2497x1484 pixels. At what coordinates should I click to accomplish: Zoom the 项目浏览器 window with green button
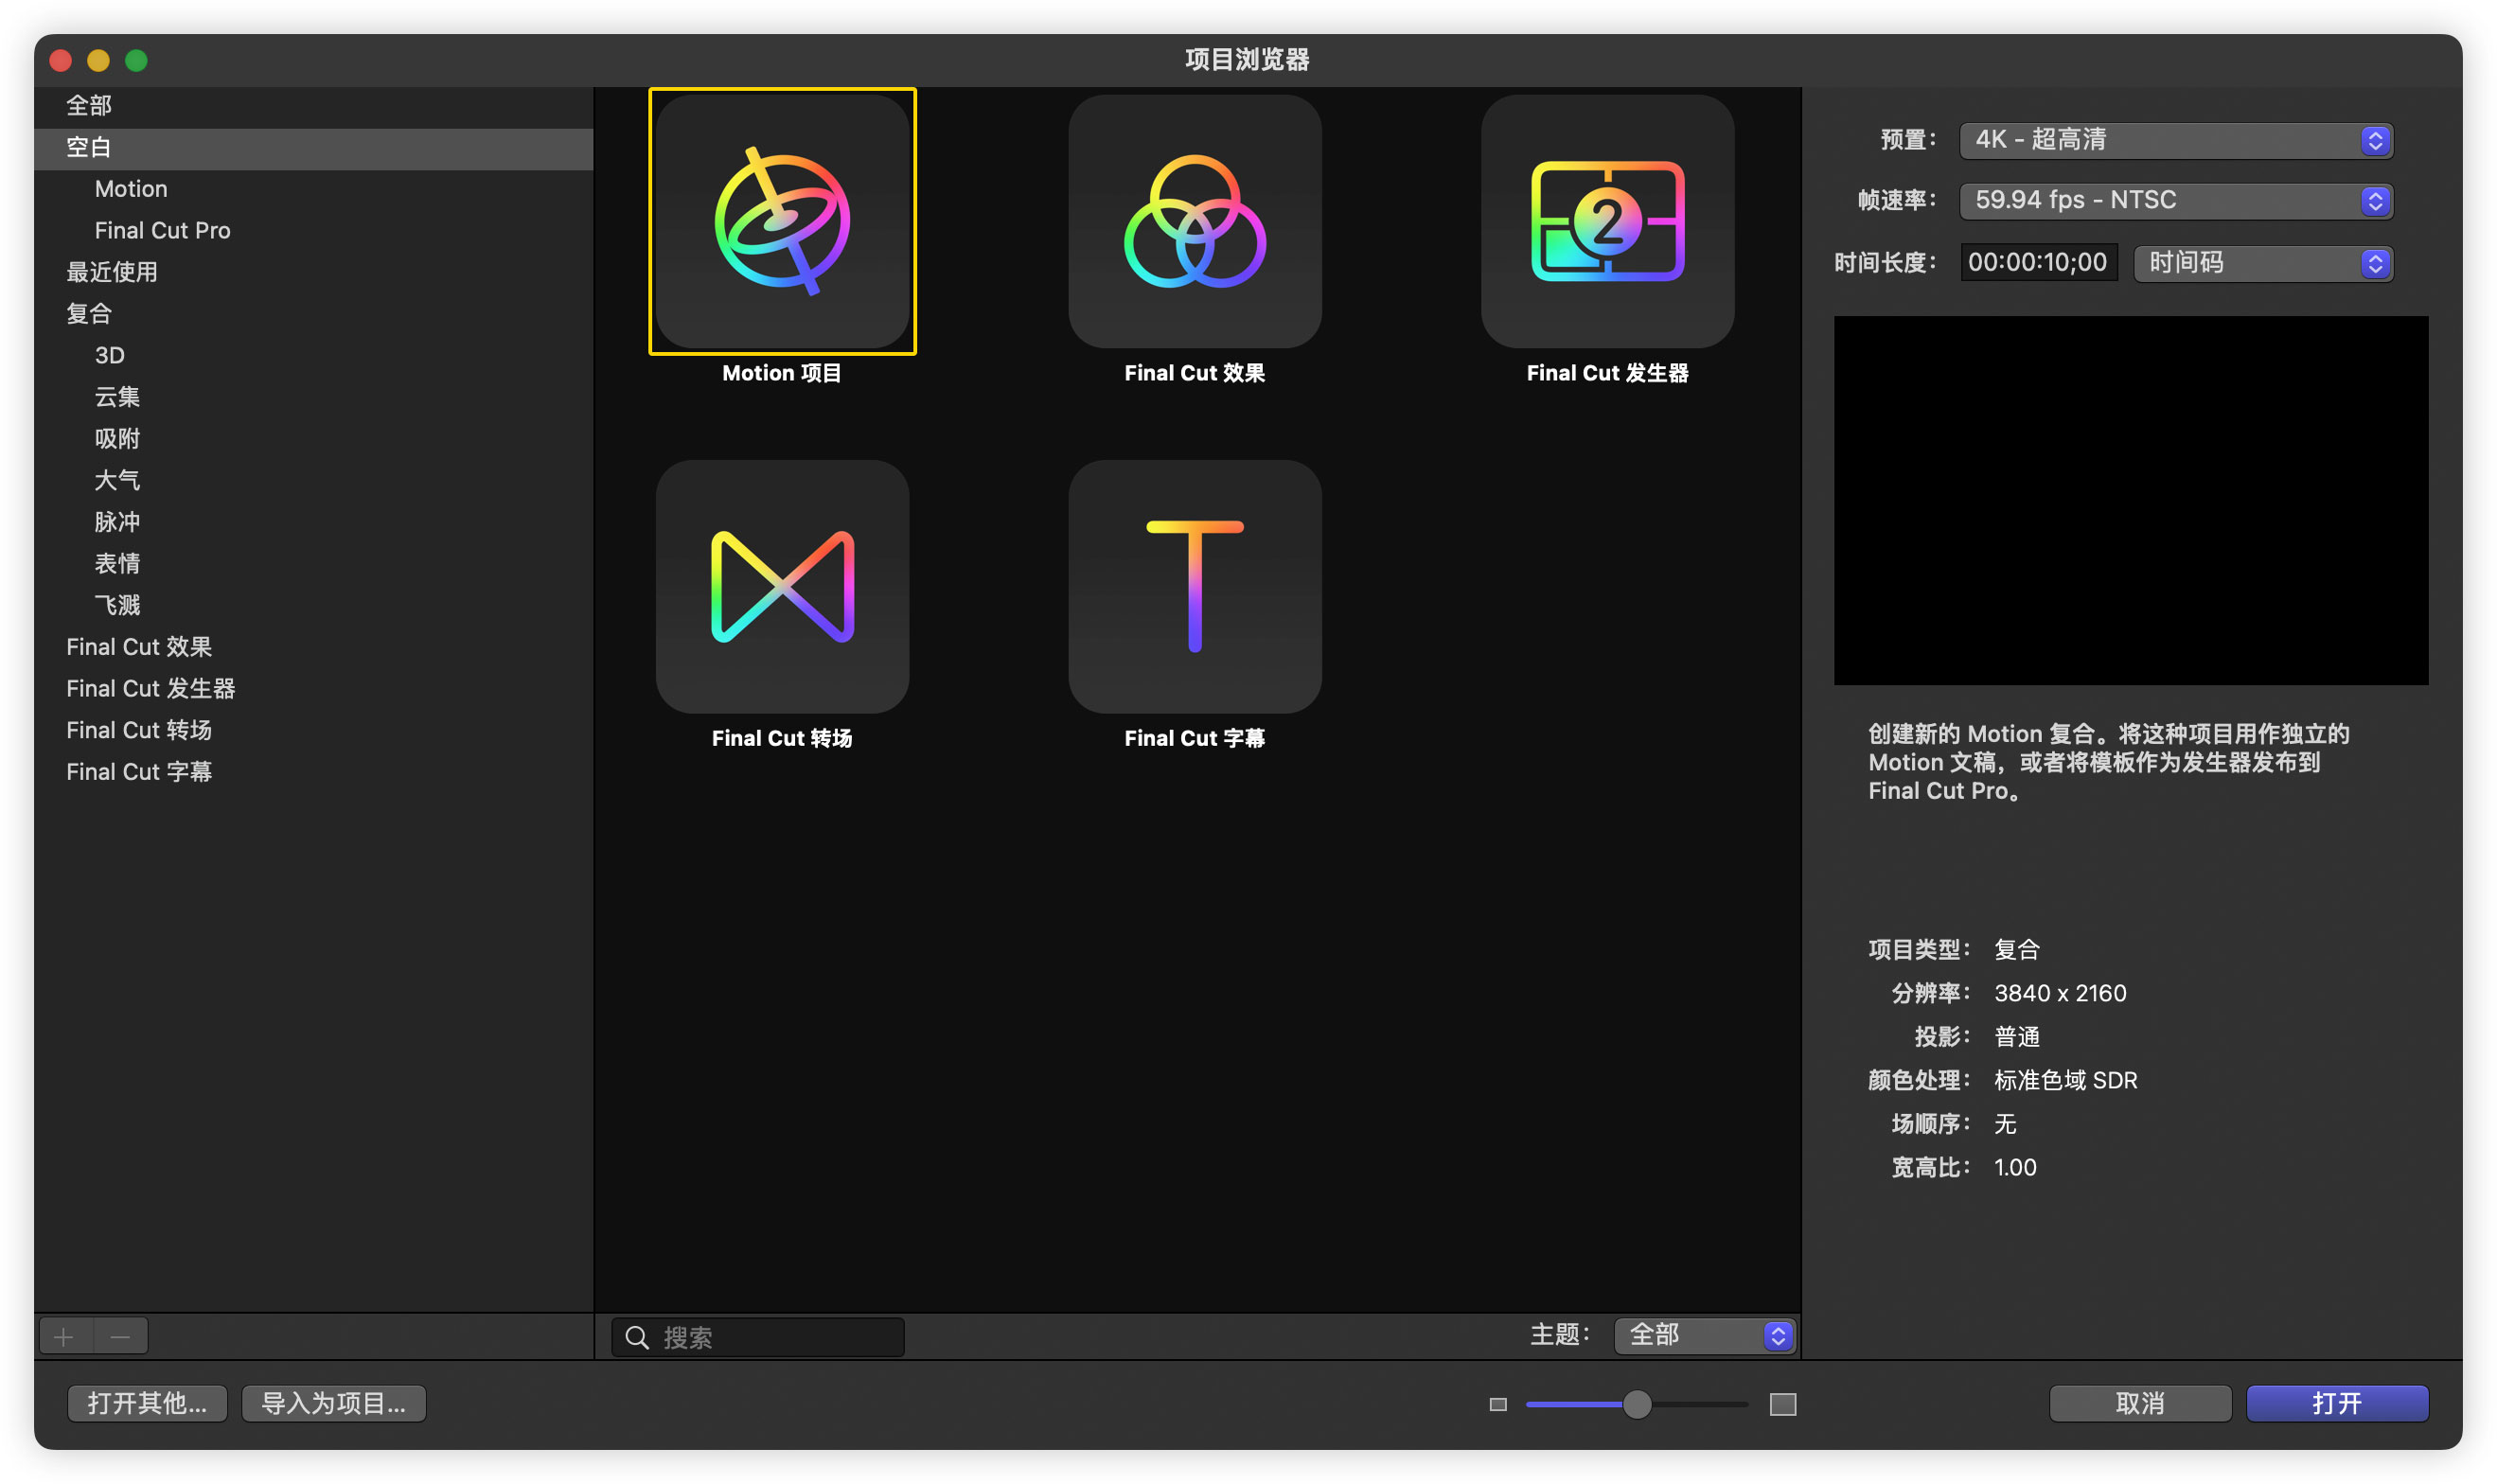[x=136, y=60]
